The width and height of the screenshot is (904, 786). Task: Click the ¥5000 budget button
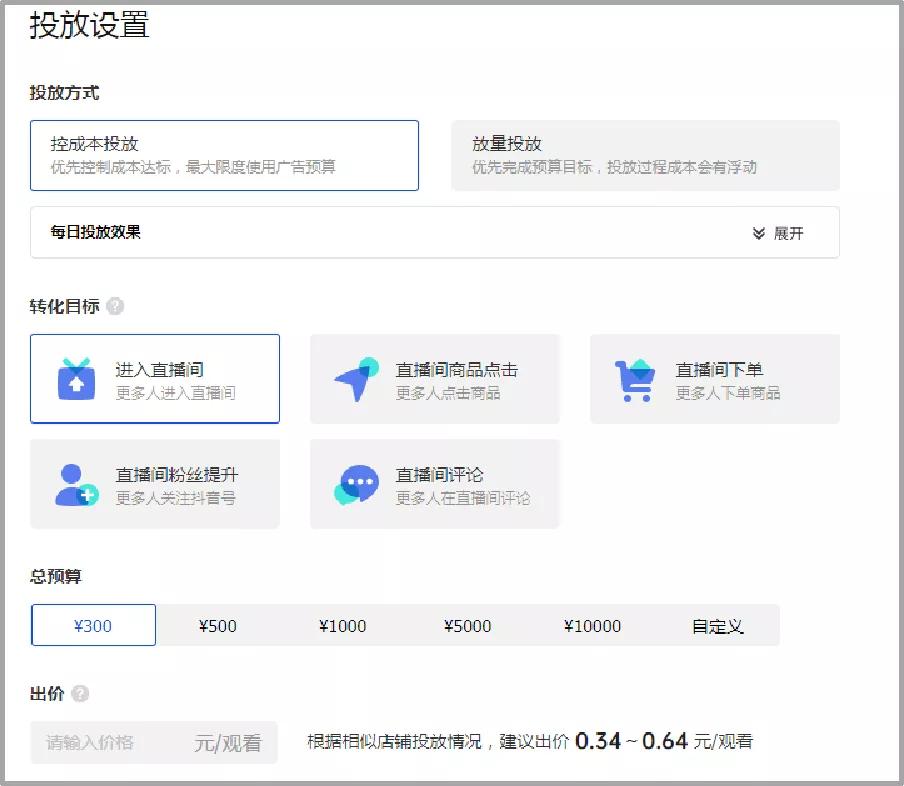[468, 625]
